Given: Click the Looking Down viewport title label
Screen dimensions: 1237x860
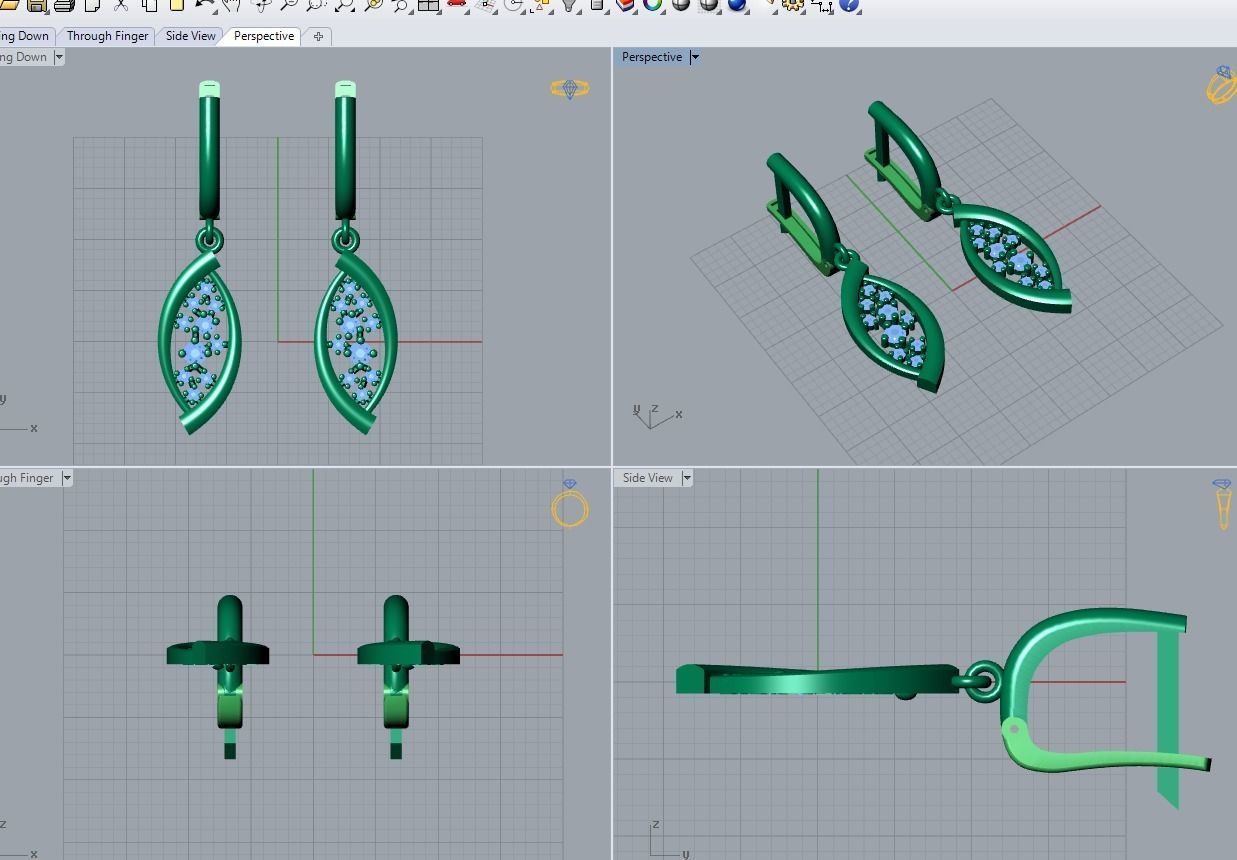Looking at the screenshot, I should coord(24,57).
